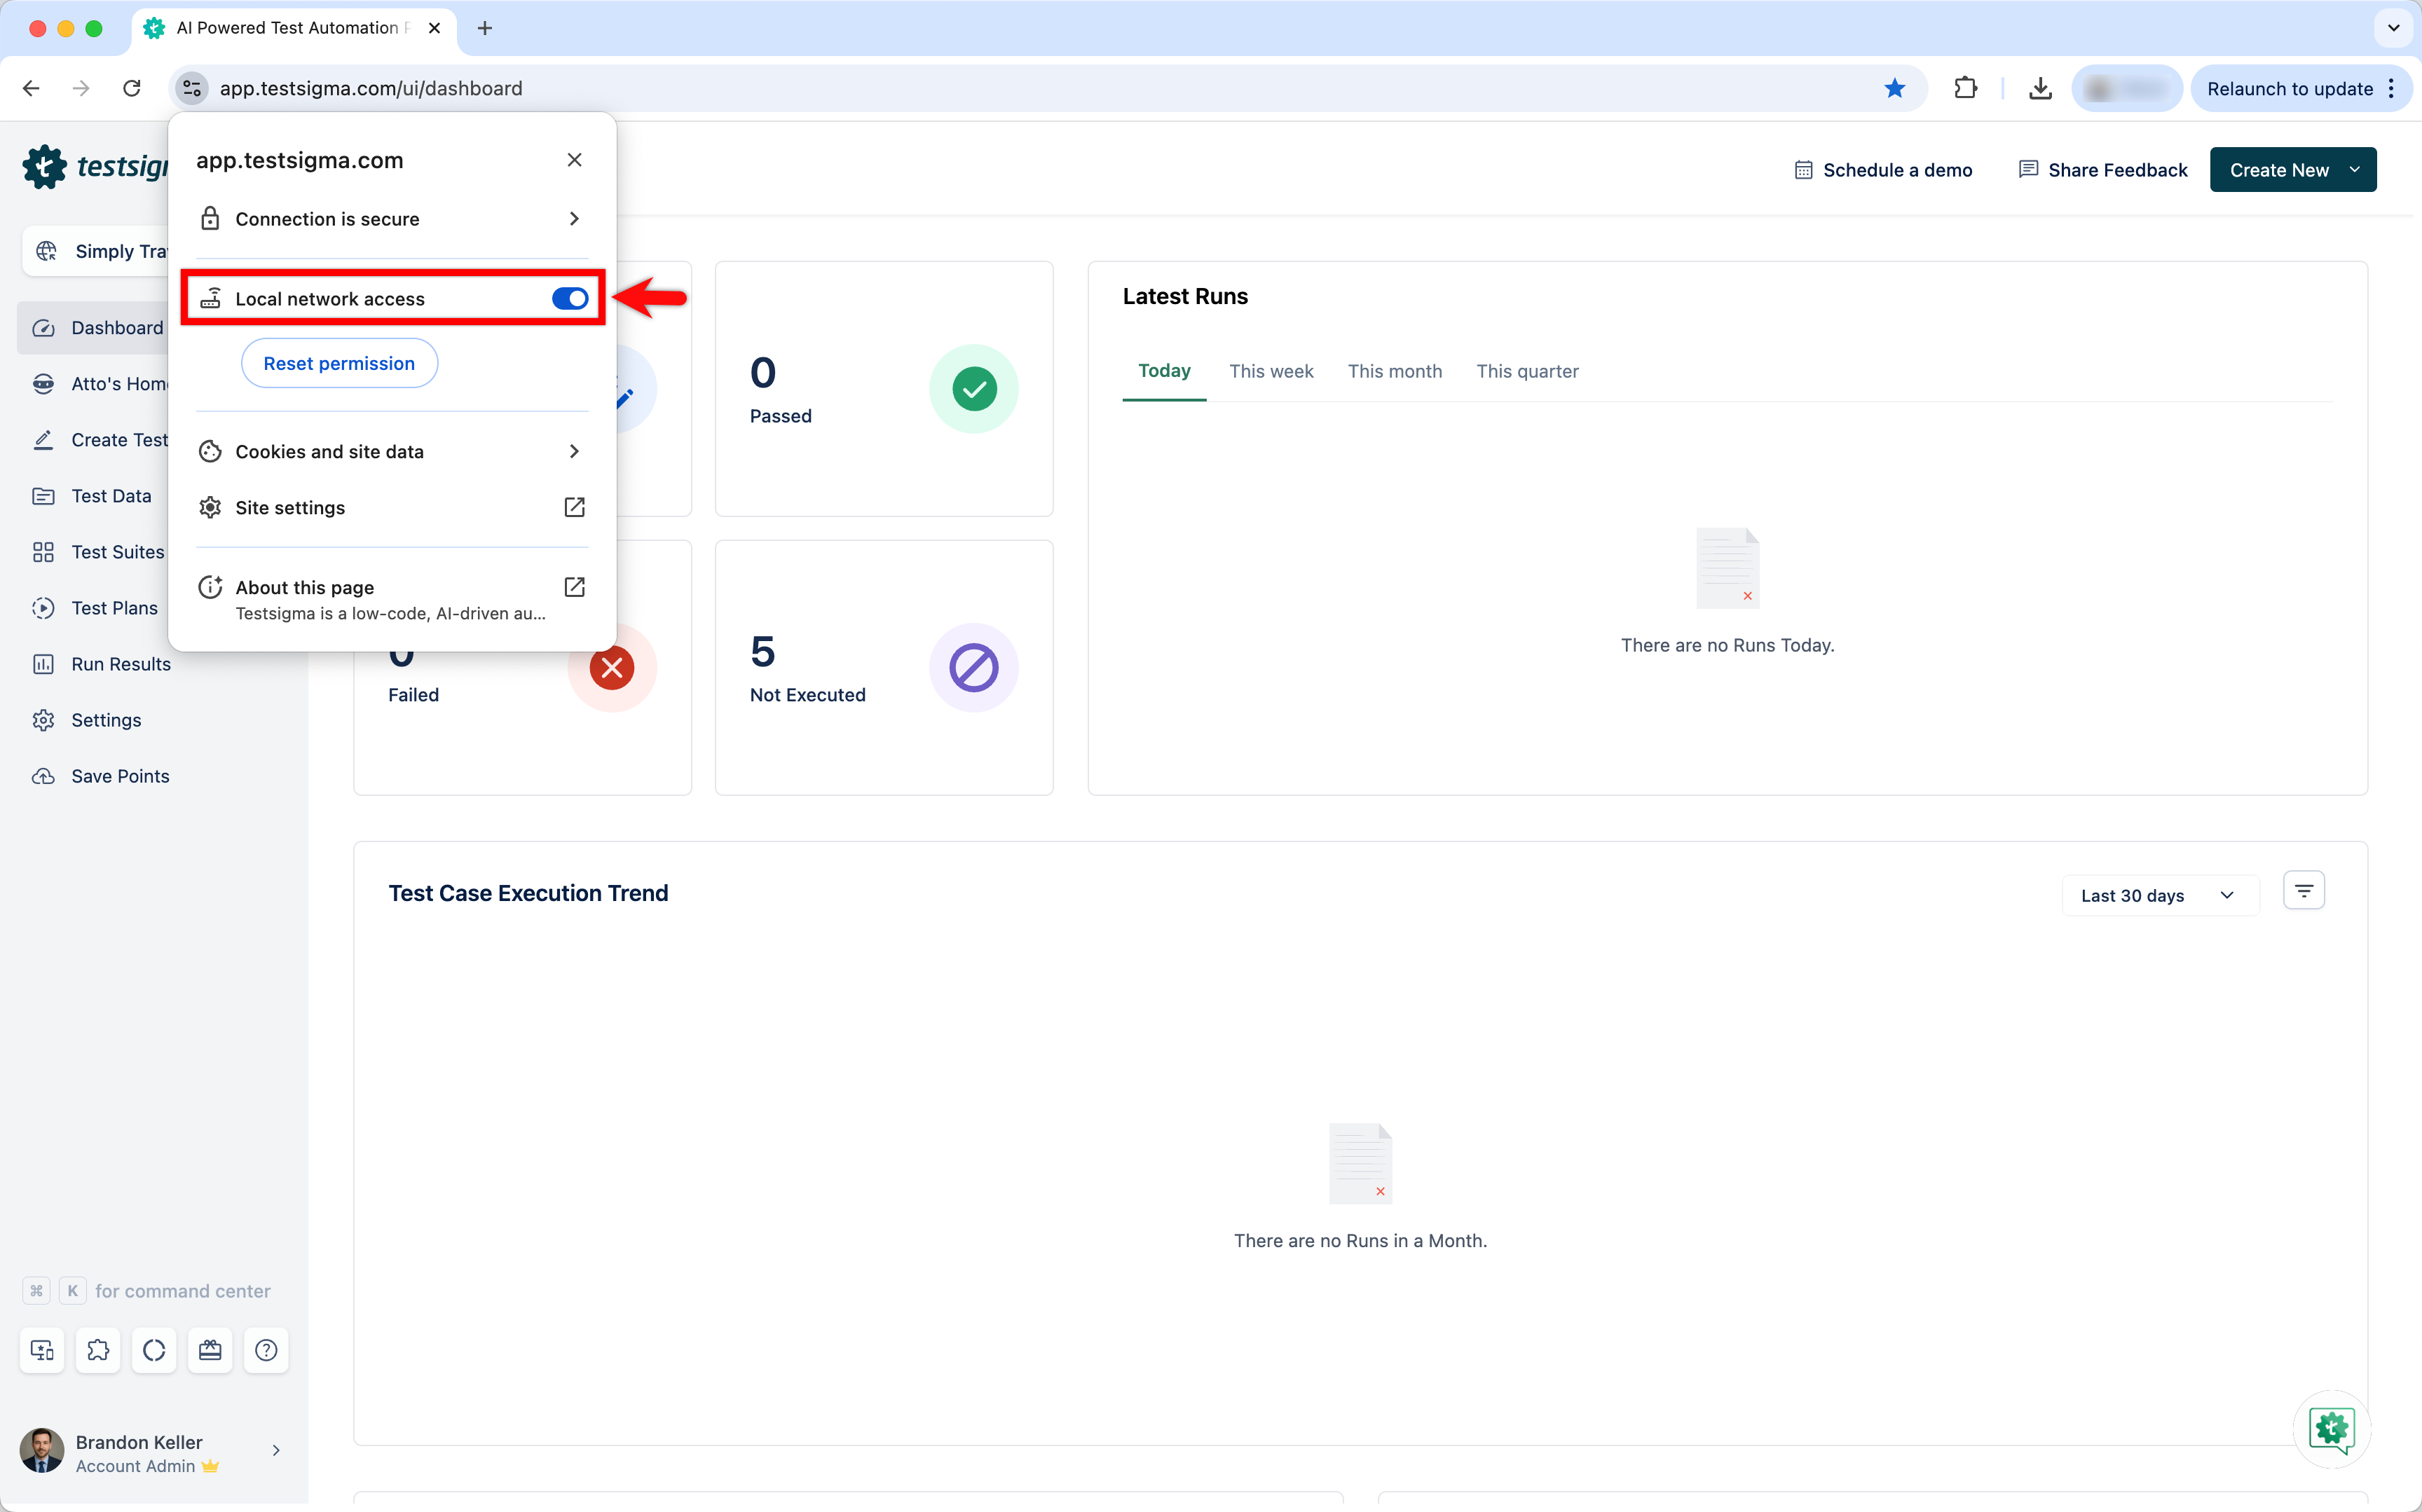
Task: Switch to the This quarter tab
Action: click(x=1526, y=371)
